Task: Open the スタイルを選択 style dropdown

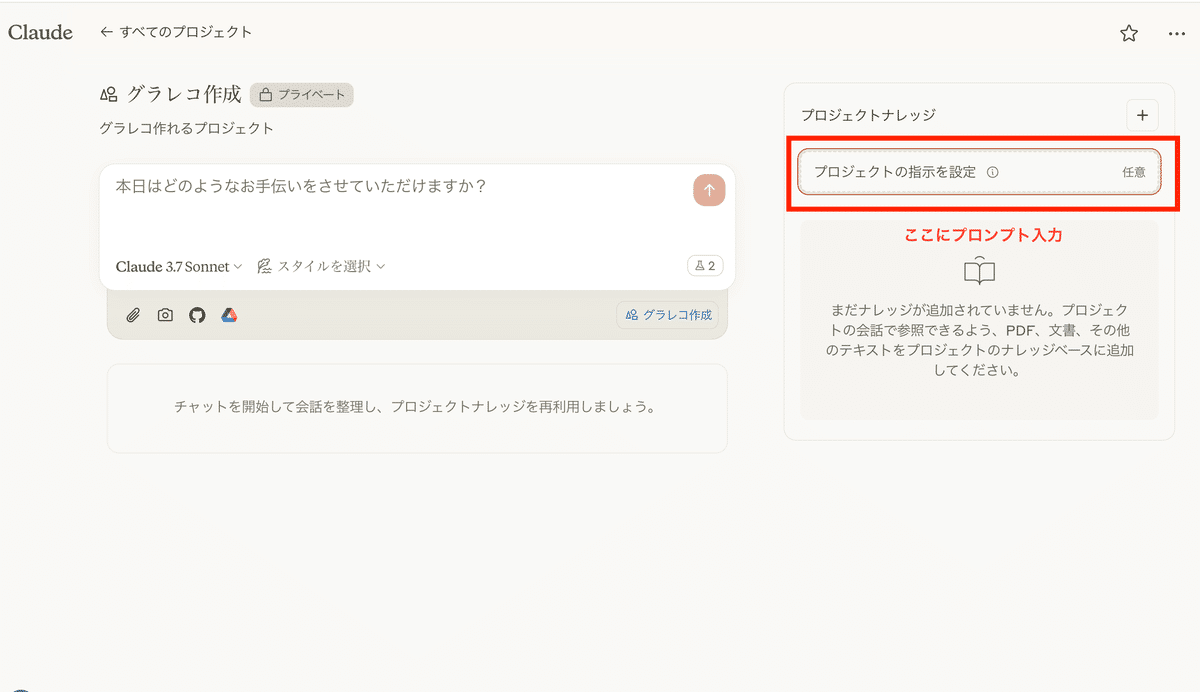Action: click(x=321, y=266)
